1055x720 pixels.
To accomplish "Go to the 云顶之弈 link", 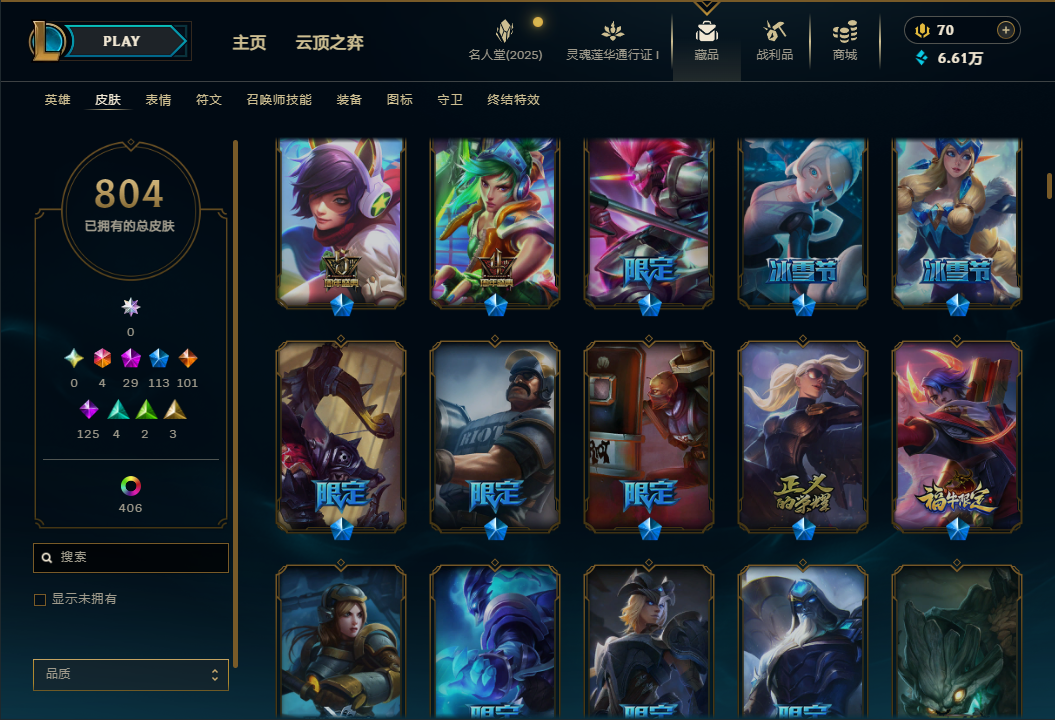I will [330, 42].
